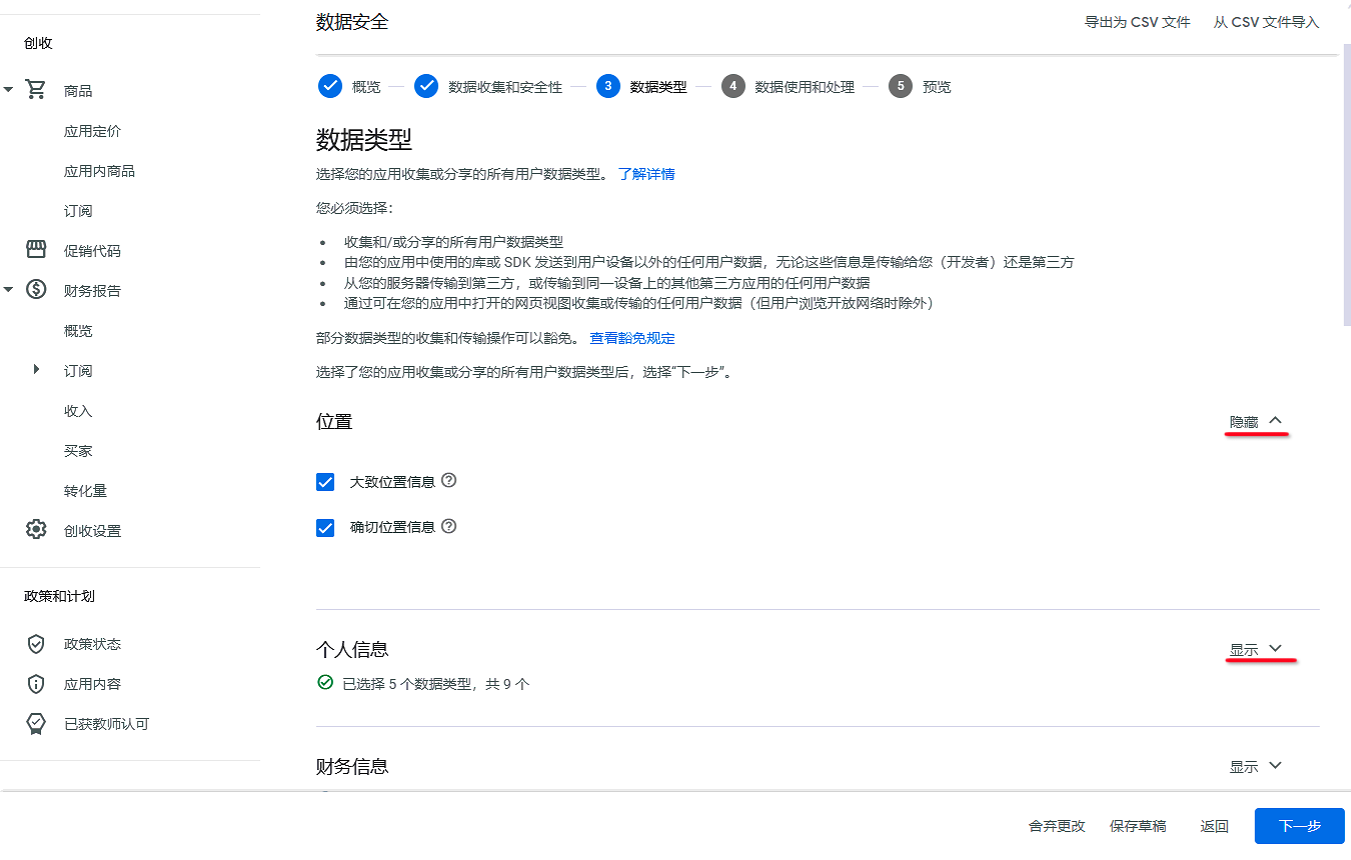Show the 个人信息 section with 显示
The height and width of the screenshot is (860, 1351).
click(1256, 650)
